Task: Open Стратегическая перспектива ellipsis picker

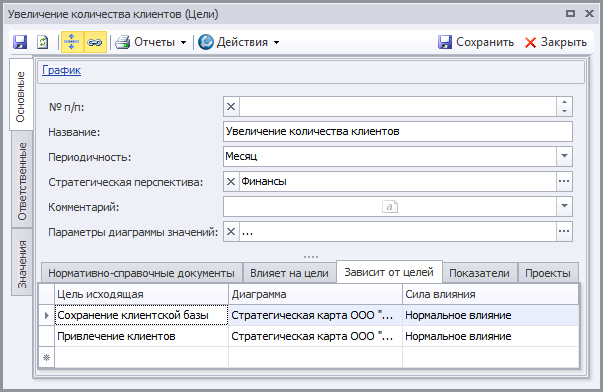Action: coord(564,181)
